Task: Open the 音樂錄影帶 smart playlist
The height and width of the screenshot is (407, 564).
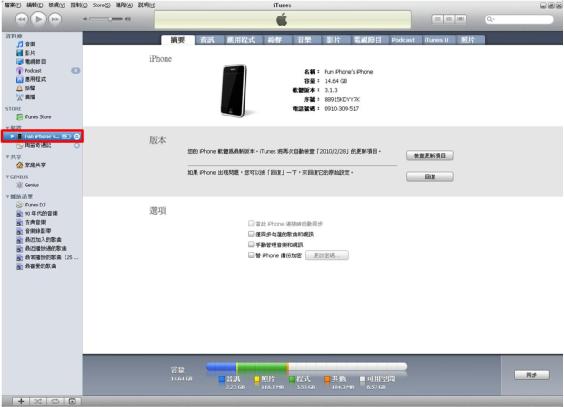Action: point(33,231)
